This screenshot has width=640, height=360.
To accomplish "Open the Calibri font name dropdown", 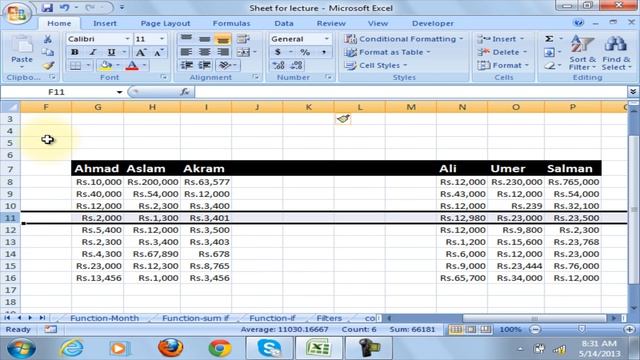I will (x=127, y=39).
